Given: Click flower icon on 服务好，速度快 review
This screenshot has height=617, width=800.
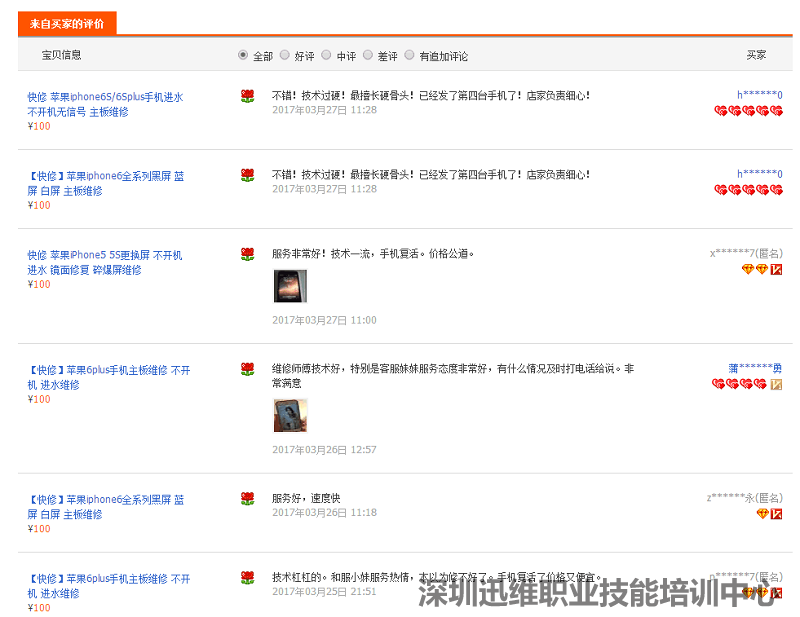Looking at the screenshot, I should point(247,499).
